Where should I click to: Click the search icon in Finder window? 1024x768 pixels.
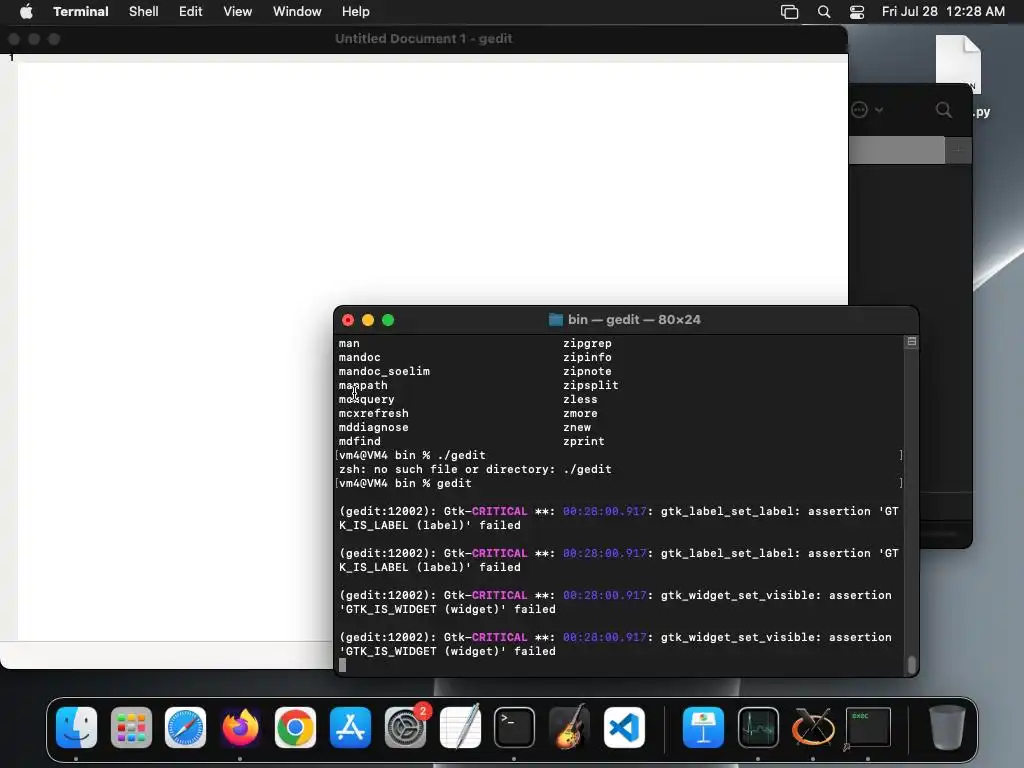944,110
